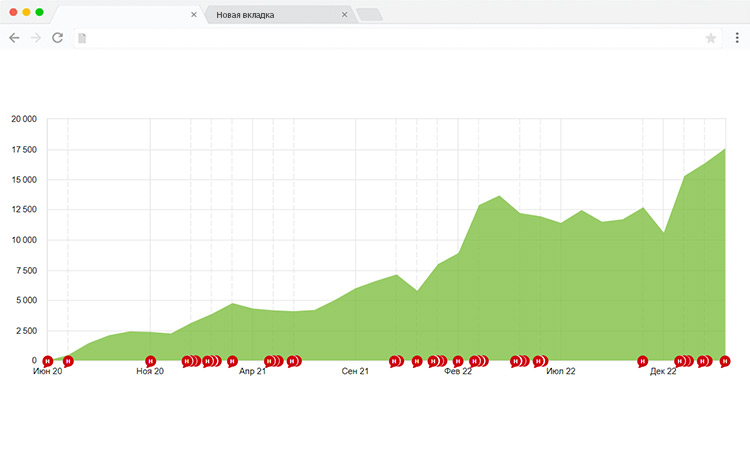
Task: Close the first untitled tab
Action: pos(194,15)
